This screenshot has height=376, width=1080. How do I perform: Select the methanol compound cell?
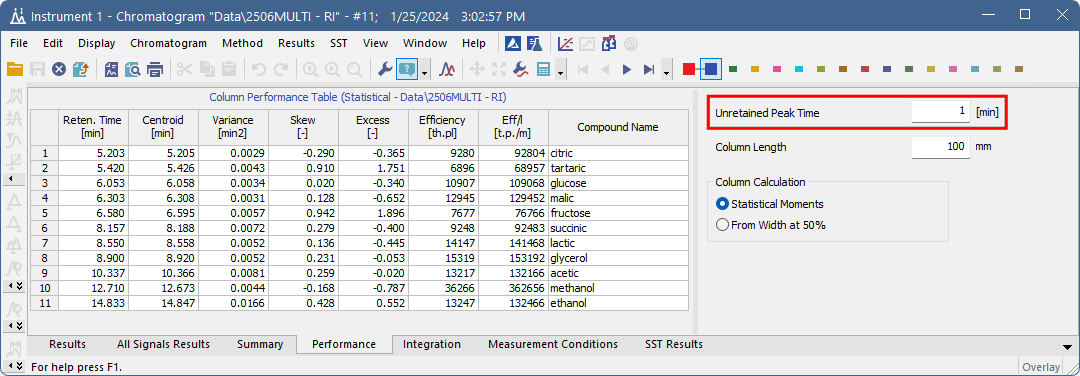tap(618, 288)
